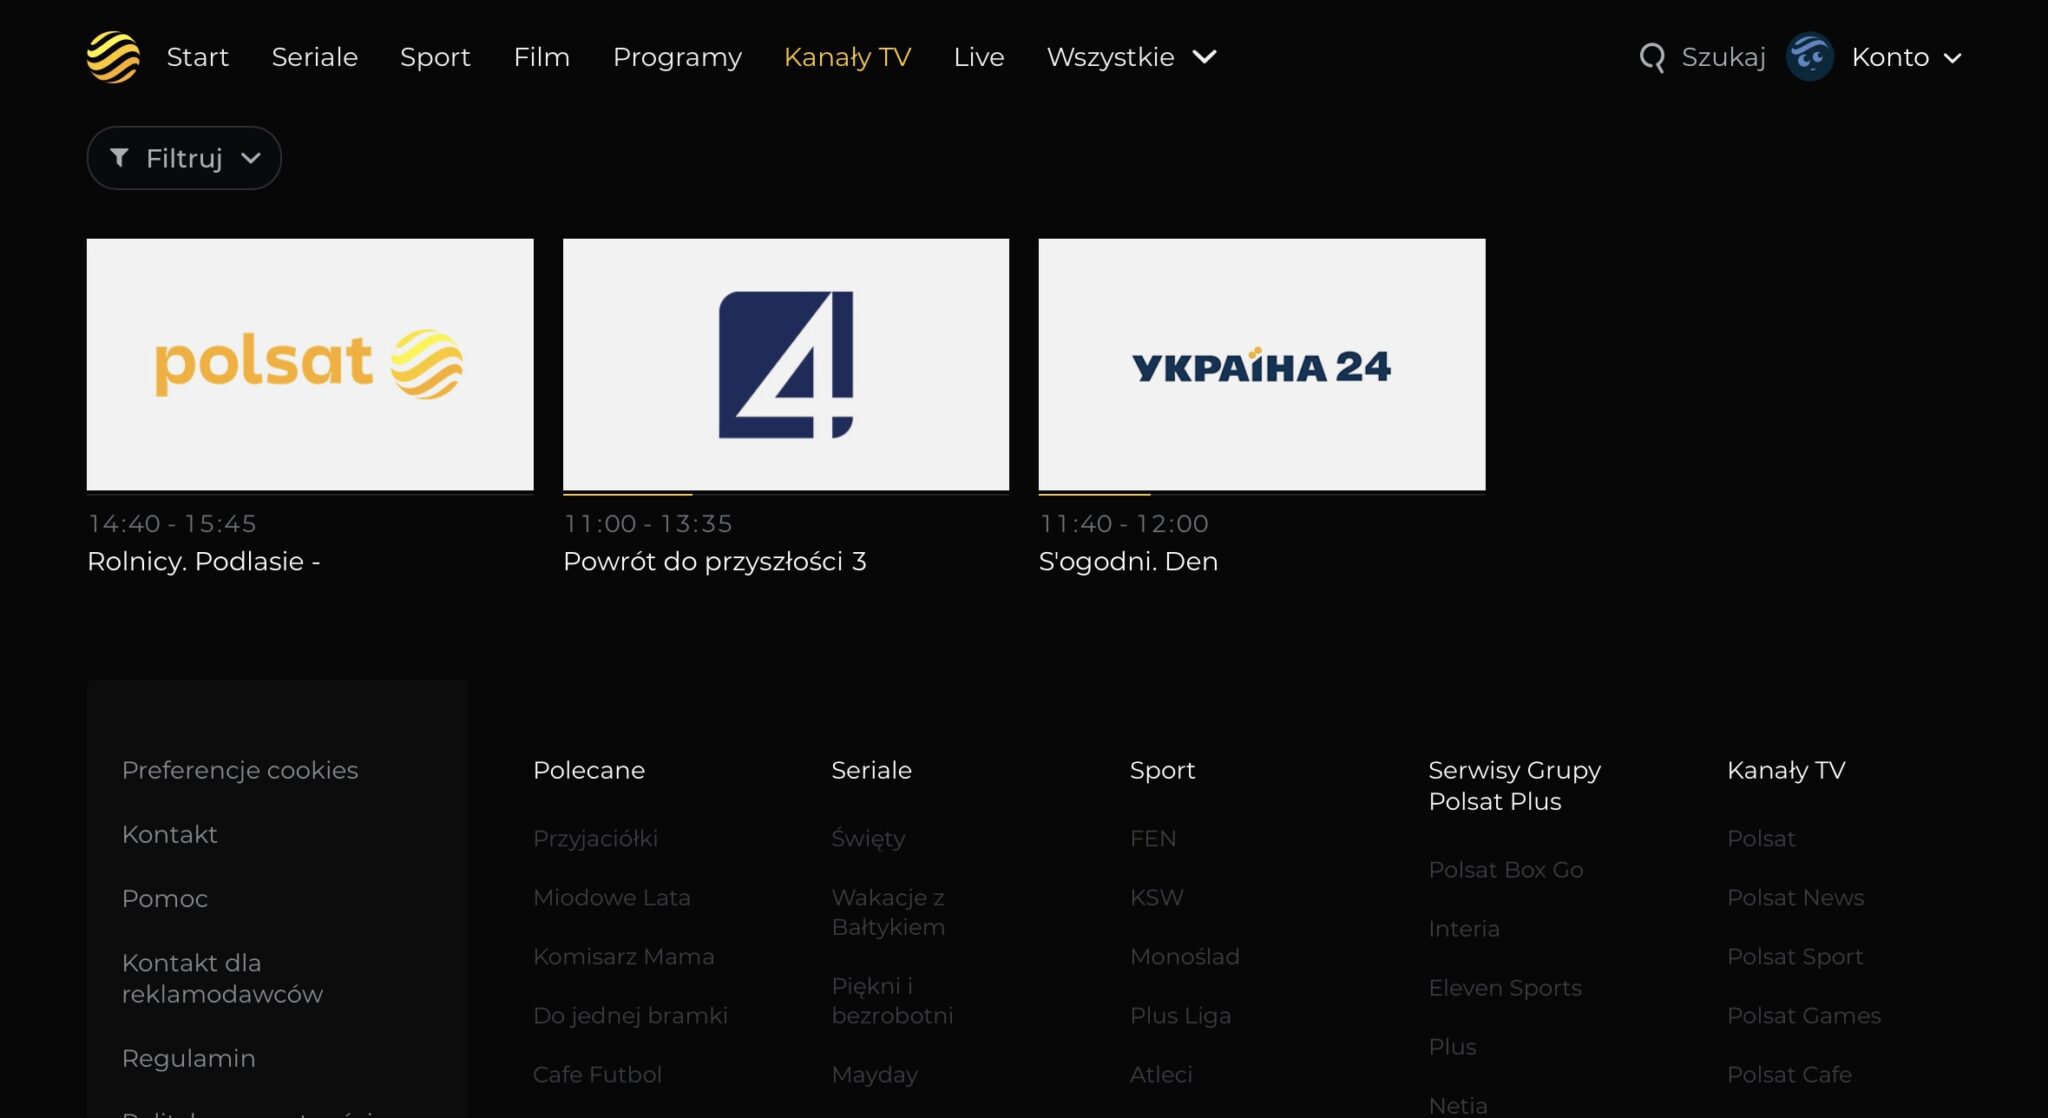Click the account avatar icon
This screenshot has height=1118, width=2048.
point(1811,57)
